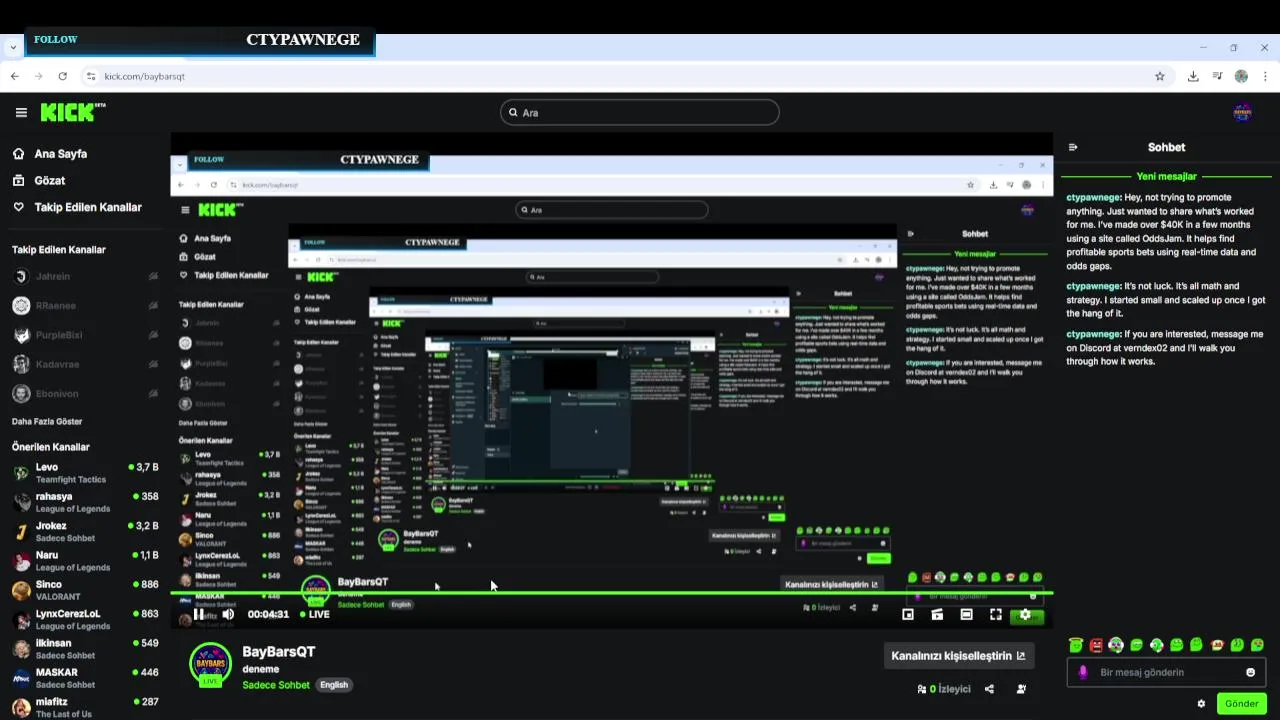The width and height of the screenshot is (1280, 720).
Task: Collapse the Sohbet chat panel
Action: [x=1073, y=147]
